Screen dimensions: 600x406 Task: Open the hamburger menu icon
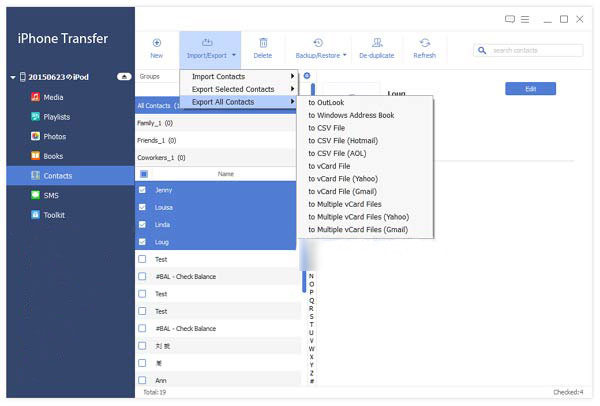pyautogui.click(x=525, y=19)
